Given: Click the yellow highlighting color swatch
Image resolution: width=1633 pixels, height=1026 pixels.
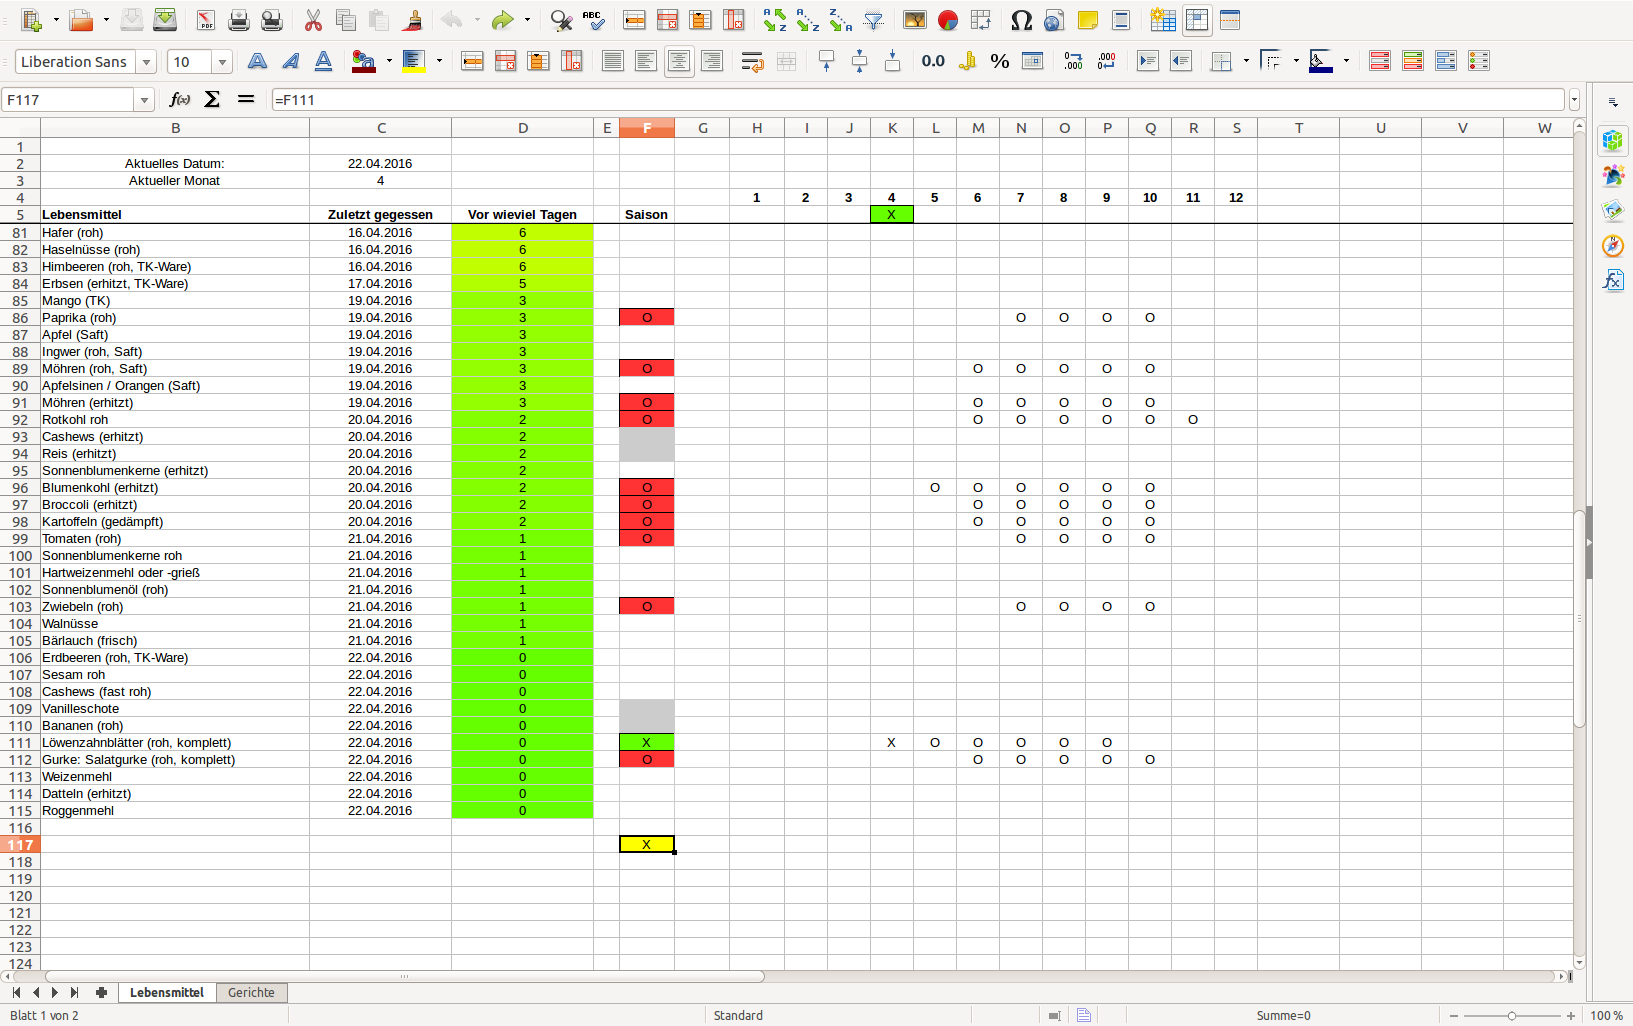Looking at the screenshot, I should pos(414,61).
